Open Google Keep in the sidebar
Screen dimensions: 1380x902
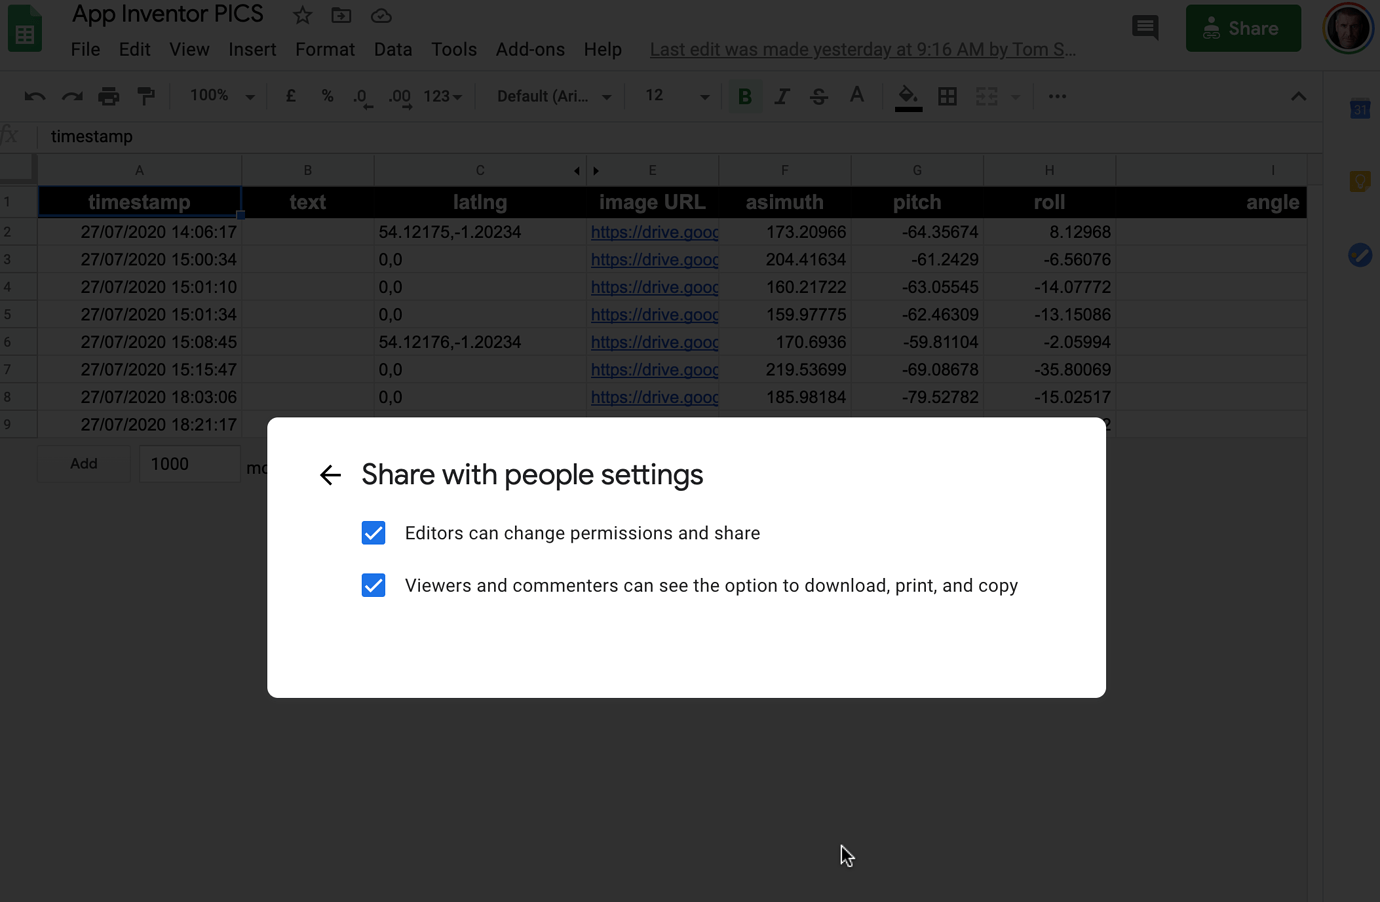1359,181
